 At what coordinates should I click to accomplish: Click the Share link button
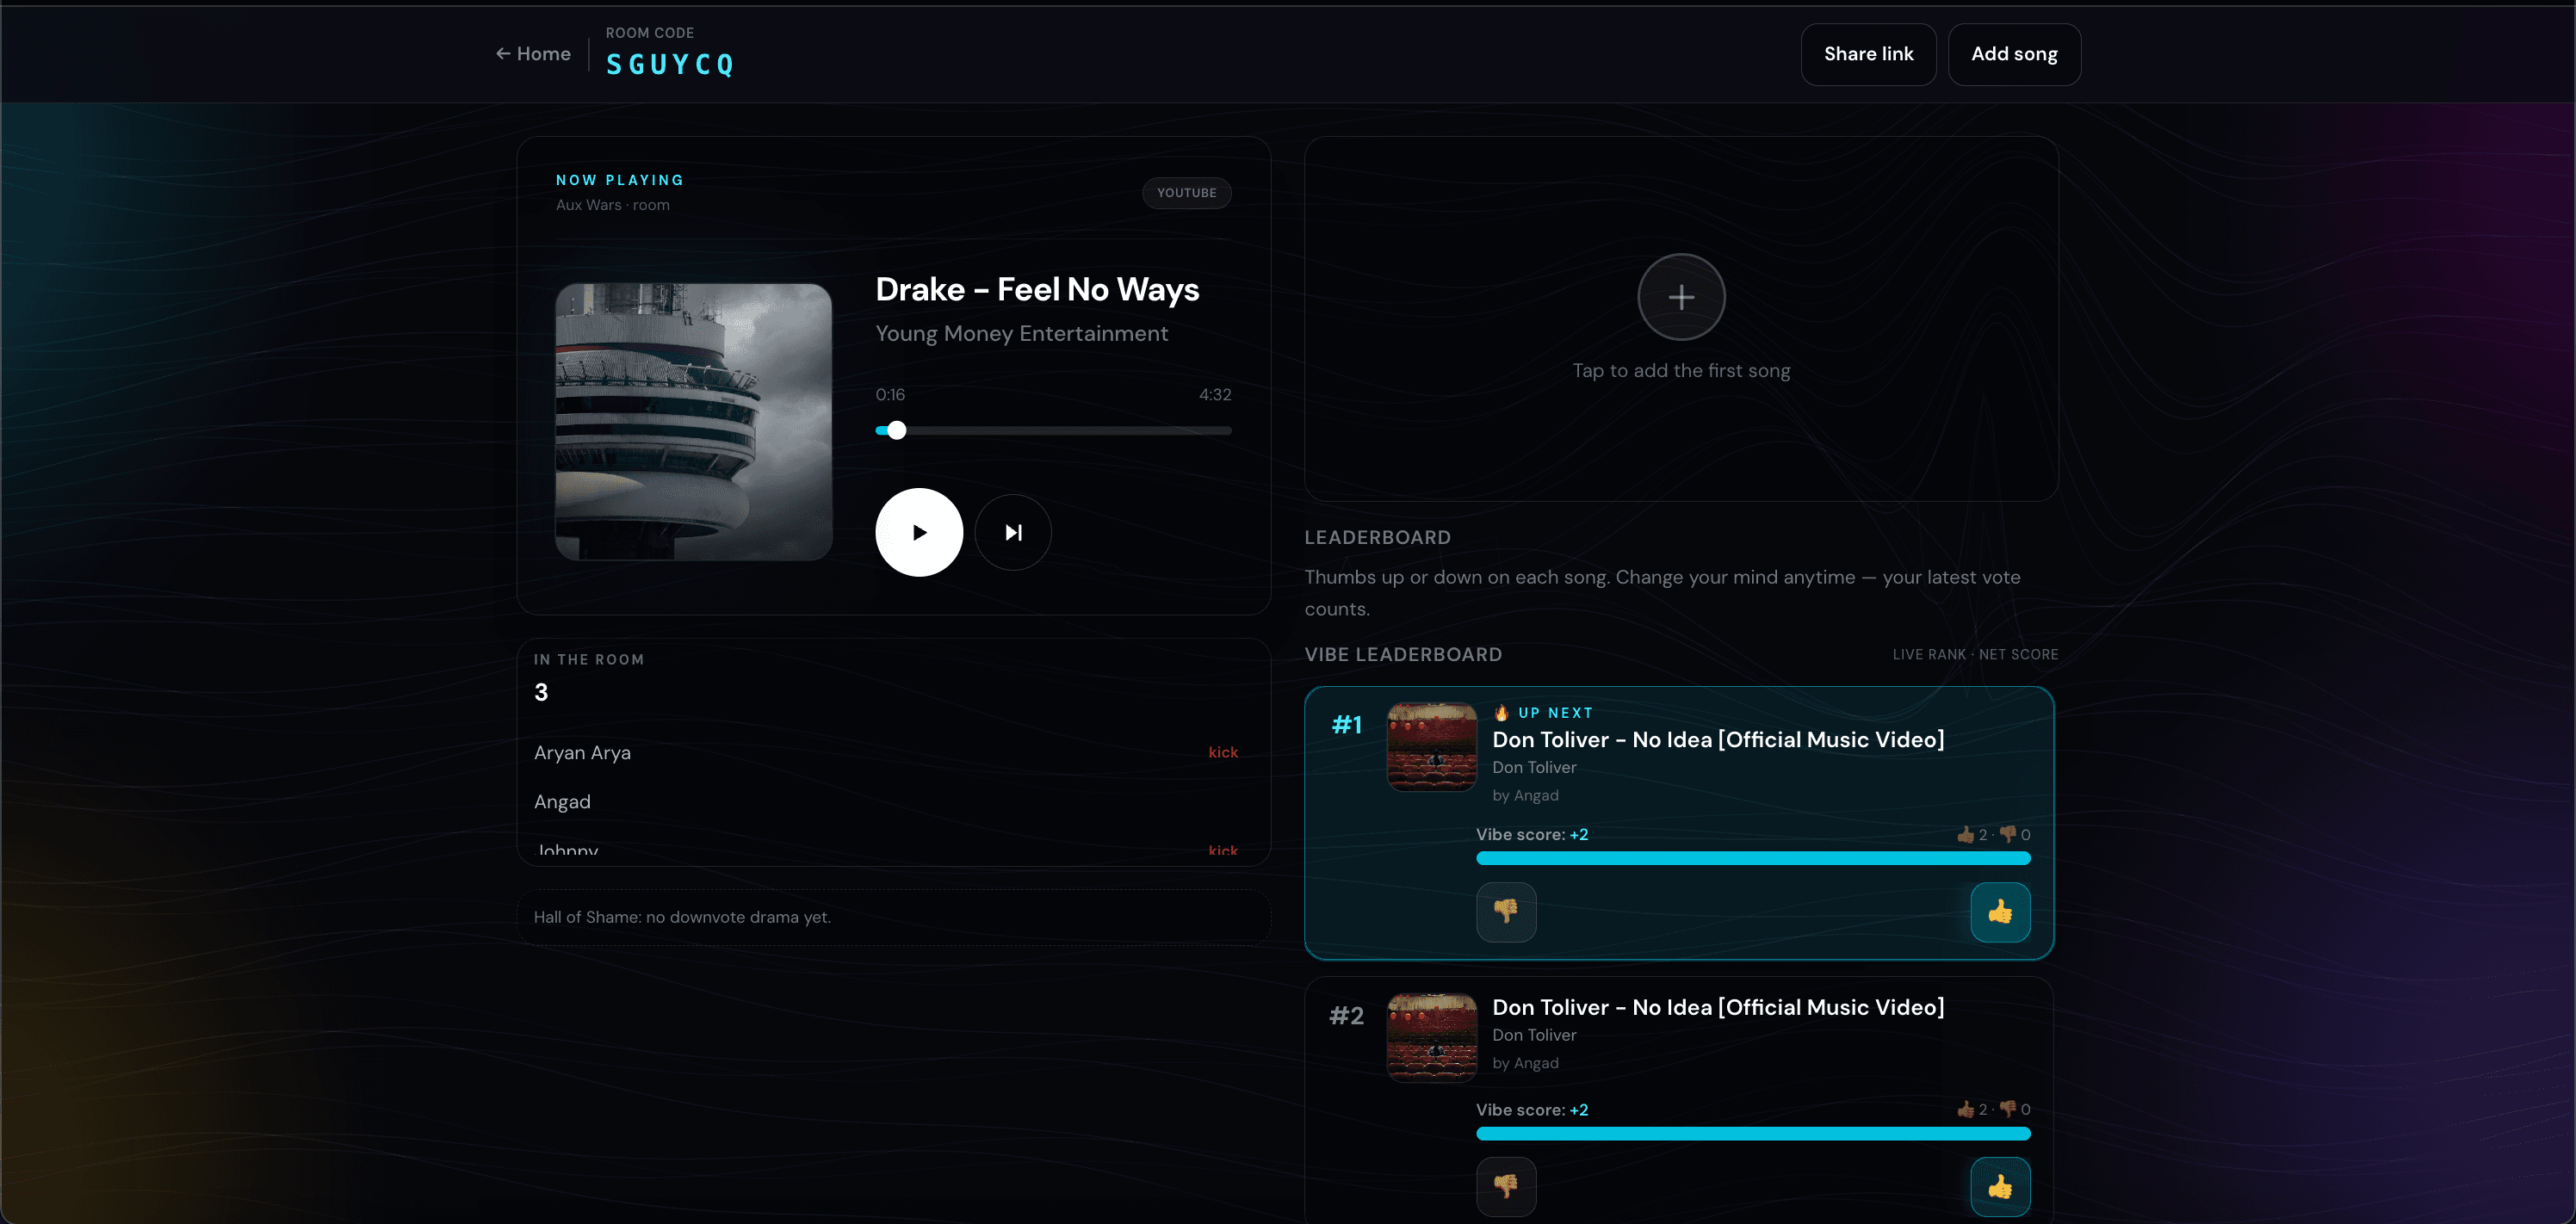(1868, 54)
